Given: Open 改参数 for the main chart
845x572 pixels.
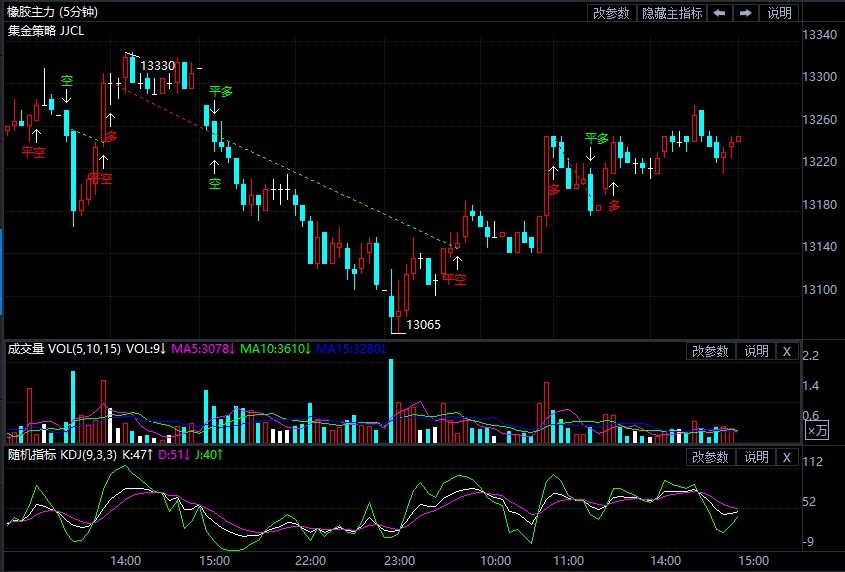Looking at the screenshot, I should point(611,13).
